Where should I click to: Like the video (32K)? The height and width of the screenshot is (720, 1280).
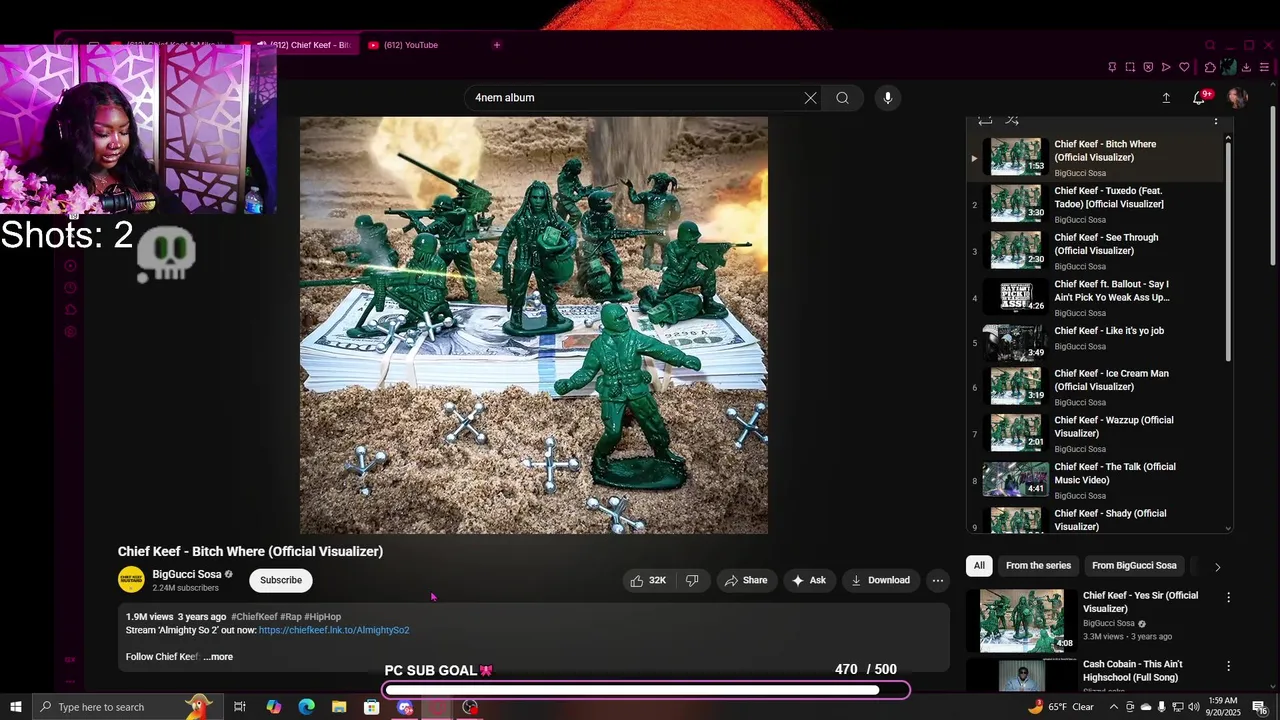point(648,580)
